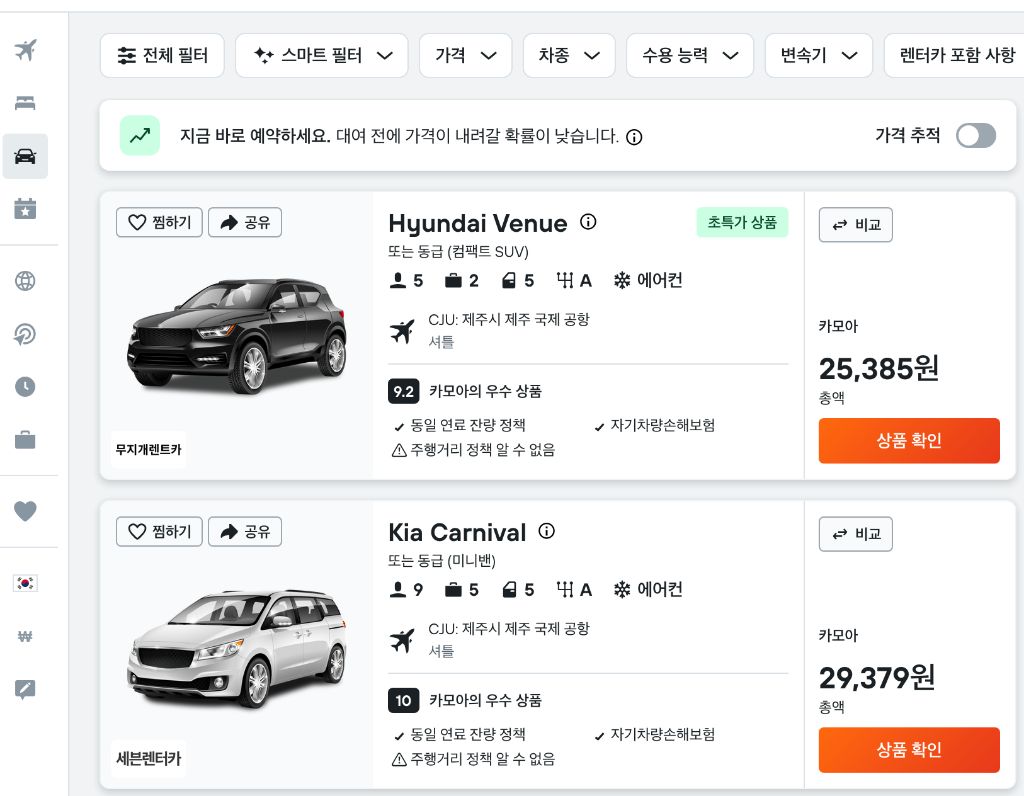Viewport: 1024px width, 796px height.
Task: Click 상품 확인 for Hyundai Venue
Action: click(x=908, y=441)
